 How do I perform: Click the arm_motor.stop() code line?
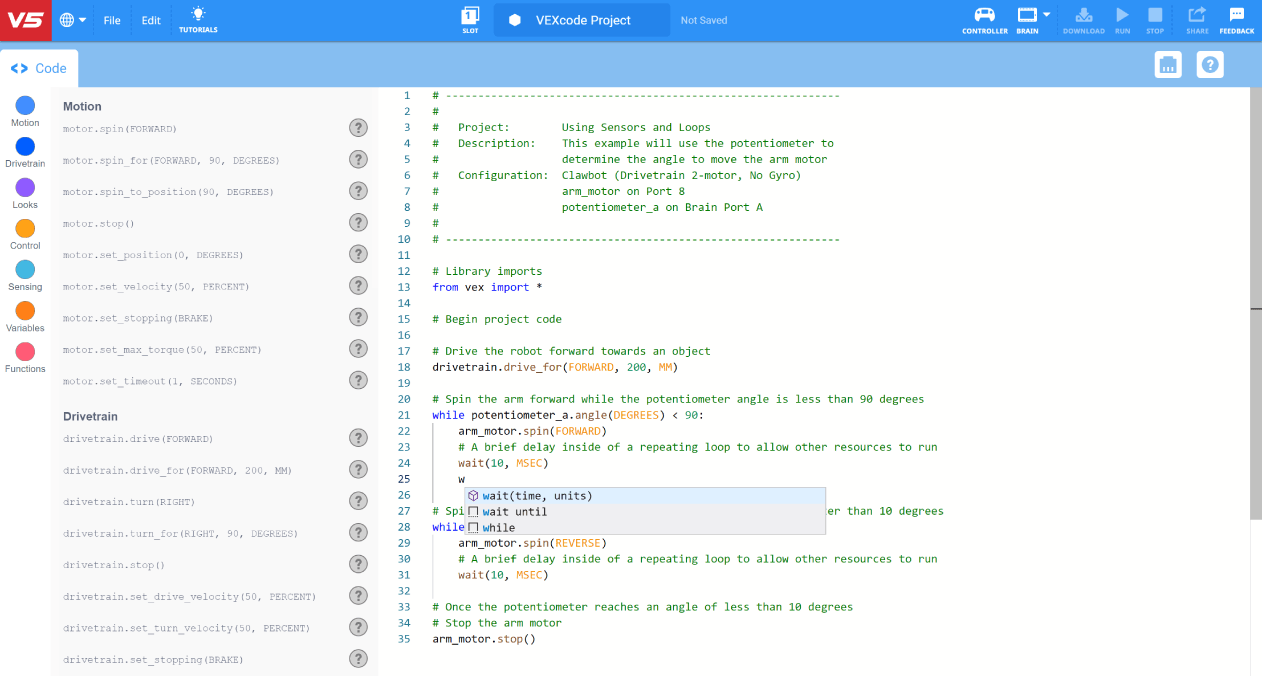coord(484,639)
